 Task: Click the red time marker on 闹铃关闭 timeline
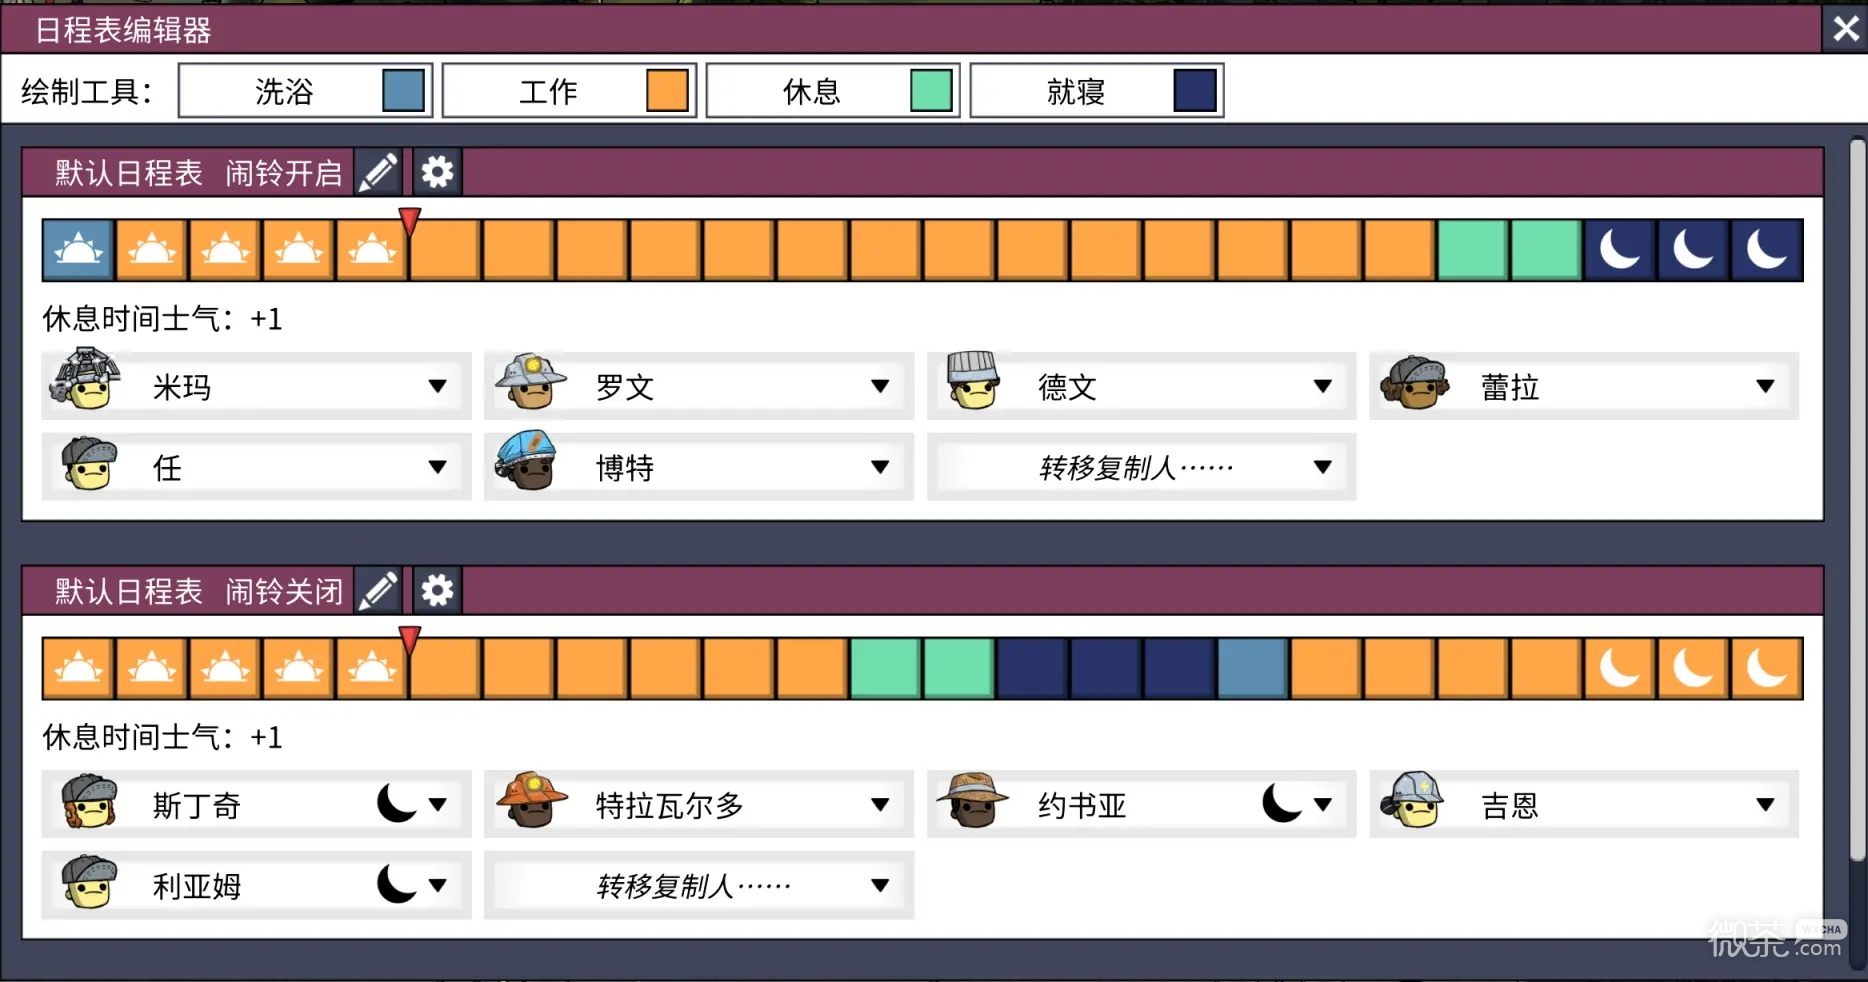pyautogui.click(x=409, y=640)
